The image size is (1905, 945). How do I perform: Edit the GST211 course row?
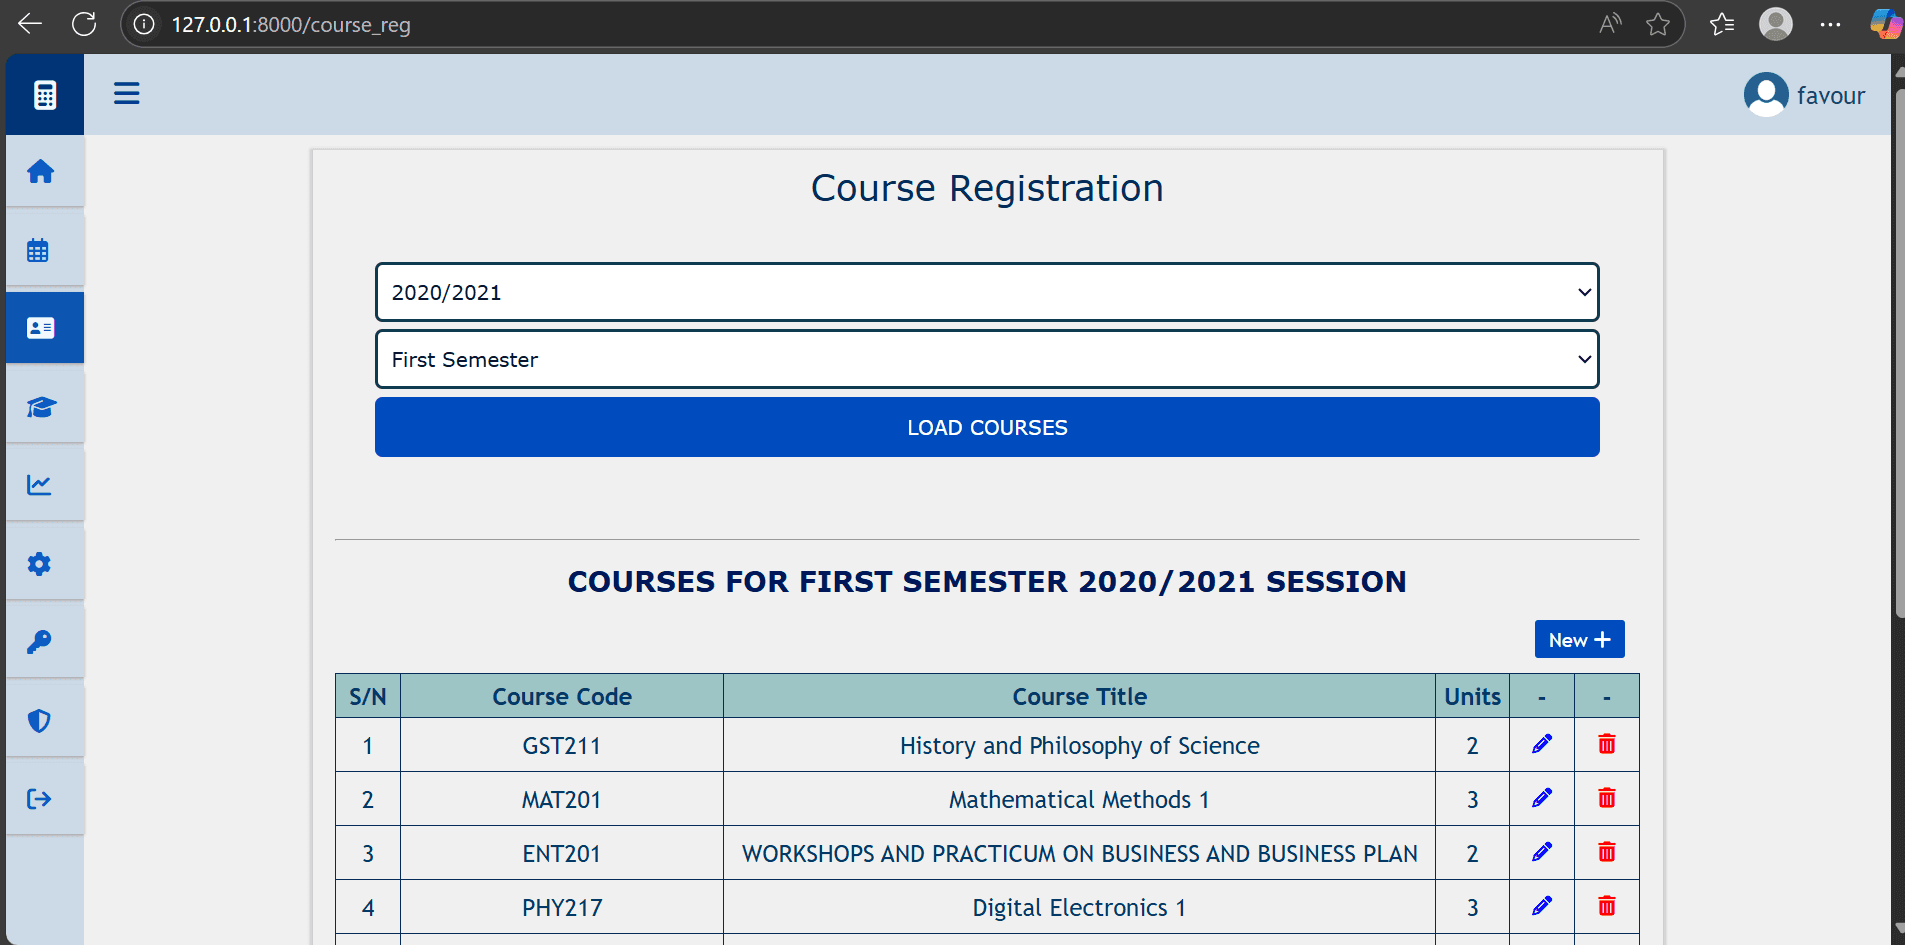pyautogui.click(x=1541, y=744)
